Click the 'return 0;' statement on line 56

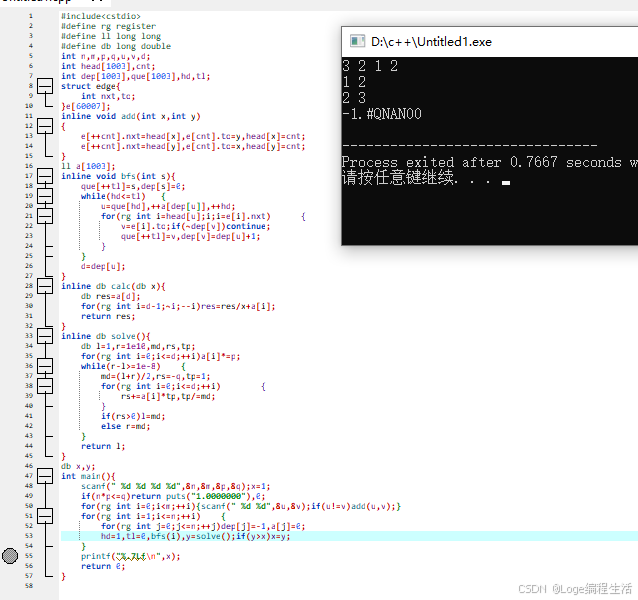point(103,566)
